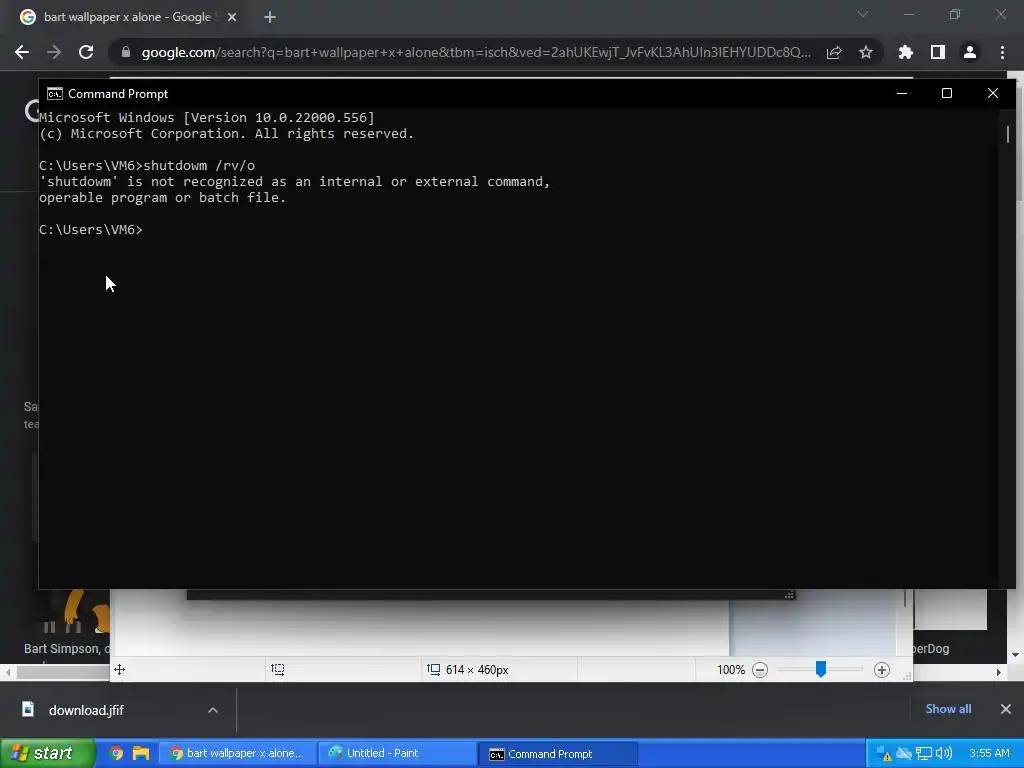Open Chrome tab search chevron

[863, 14]
